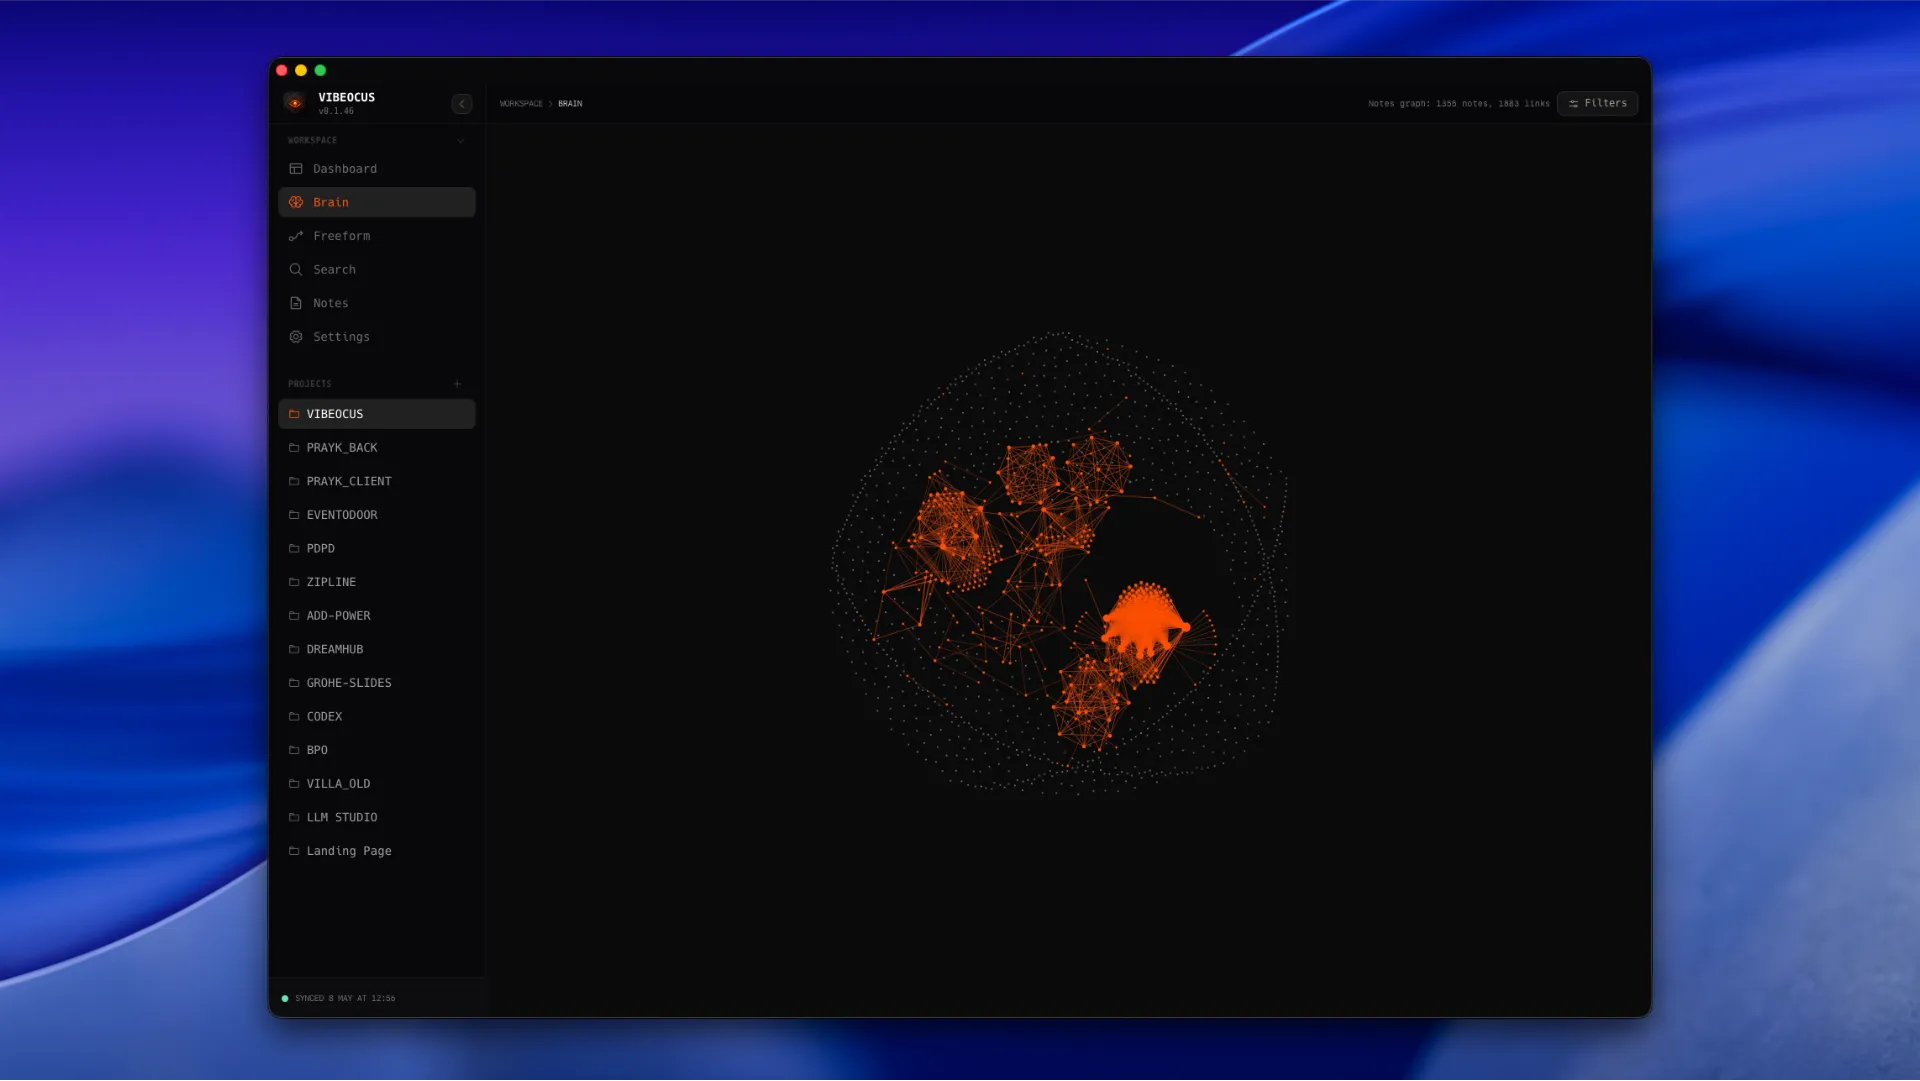Screen dimensions: 1920x1081
Task: Click the Vibeocus eye logo icon
Action: (294, 102)
